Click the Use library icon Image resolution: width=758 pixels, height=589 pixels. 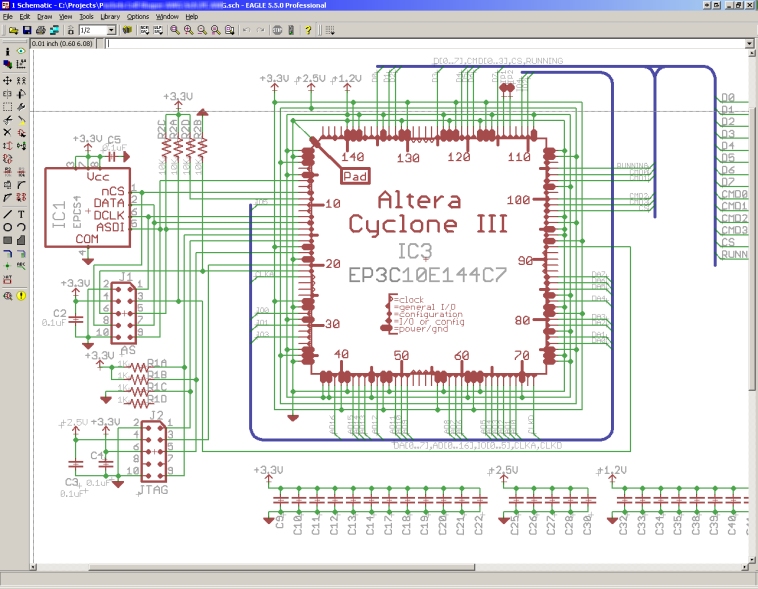click(127, 30)
